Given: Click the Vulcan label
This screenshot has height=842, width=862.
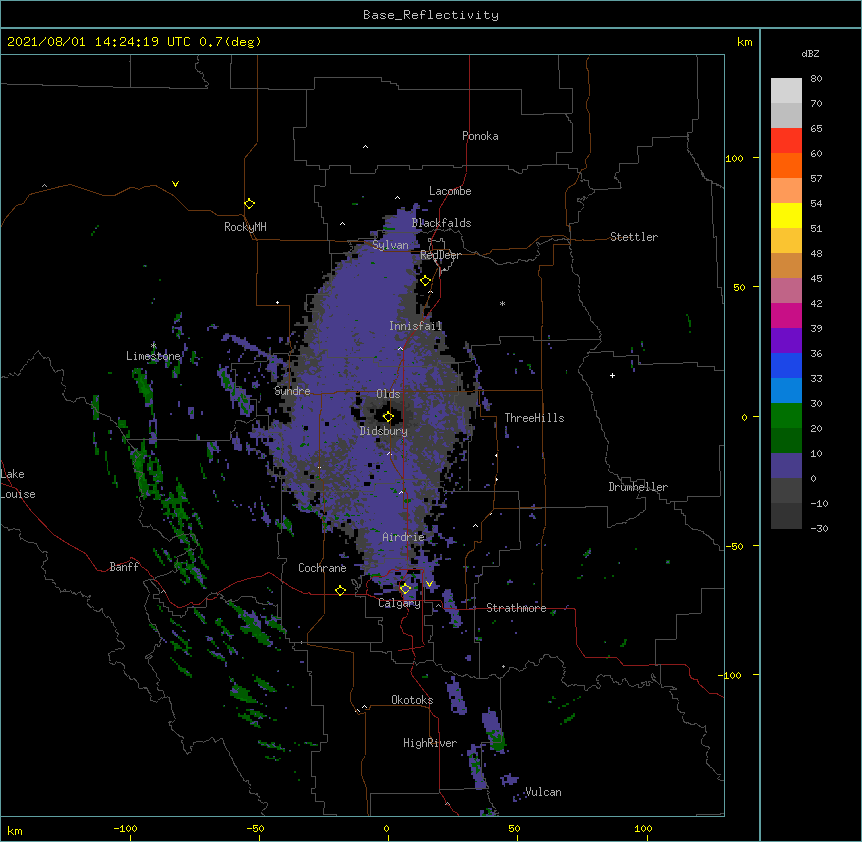Looking at the screenshot, I should tap(543, 792).
